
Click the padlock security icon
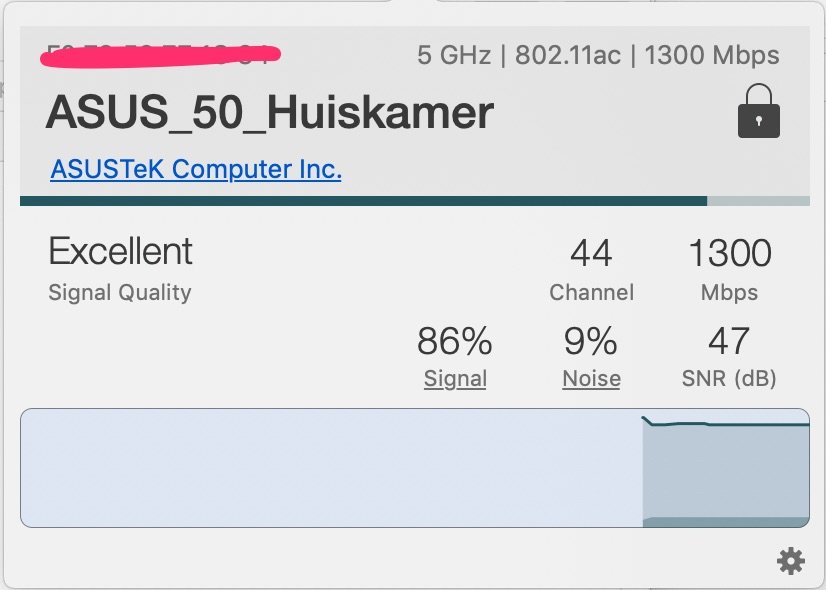point(759,111)
